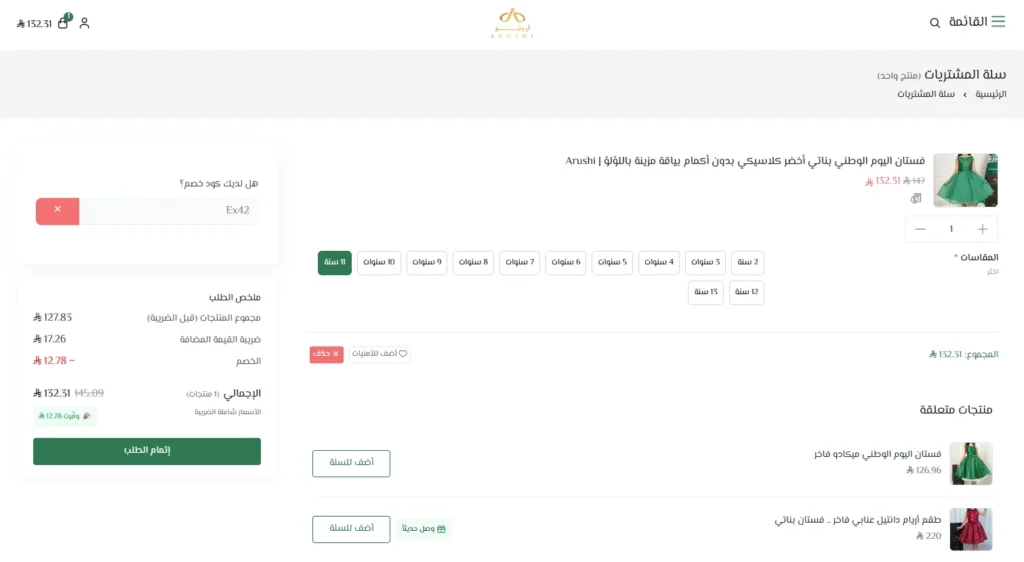Open related red dress thumbnail
This screenshot has width=1024, height=562.
click(x=970, y=529)
